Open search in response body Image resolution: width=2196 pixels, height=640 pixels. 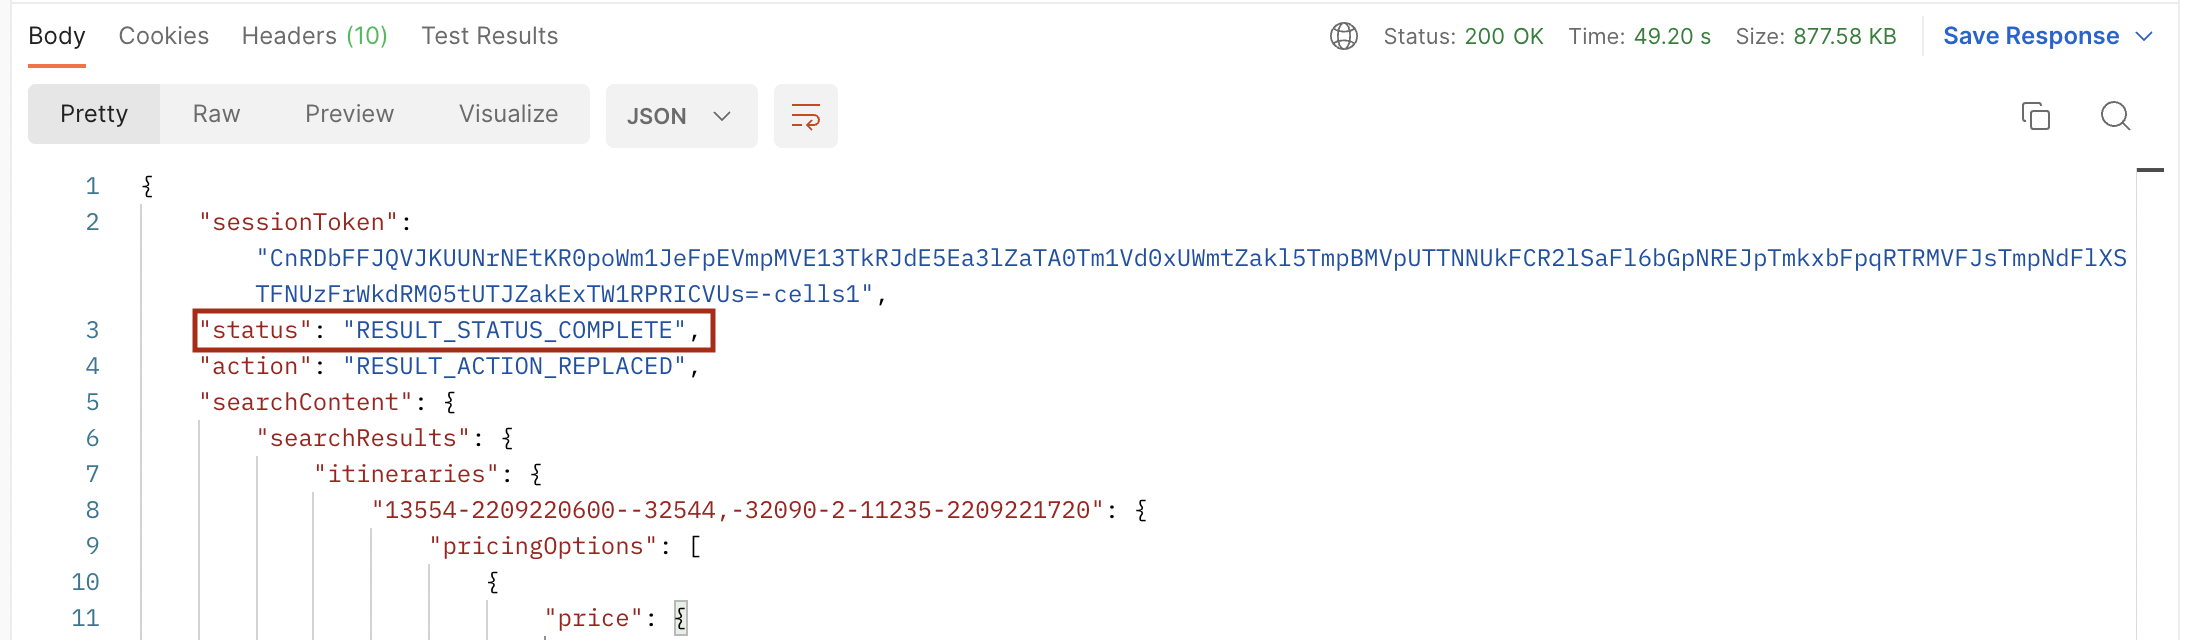tap(2115, 116)
